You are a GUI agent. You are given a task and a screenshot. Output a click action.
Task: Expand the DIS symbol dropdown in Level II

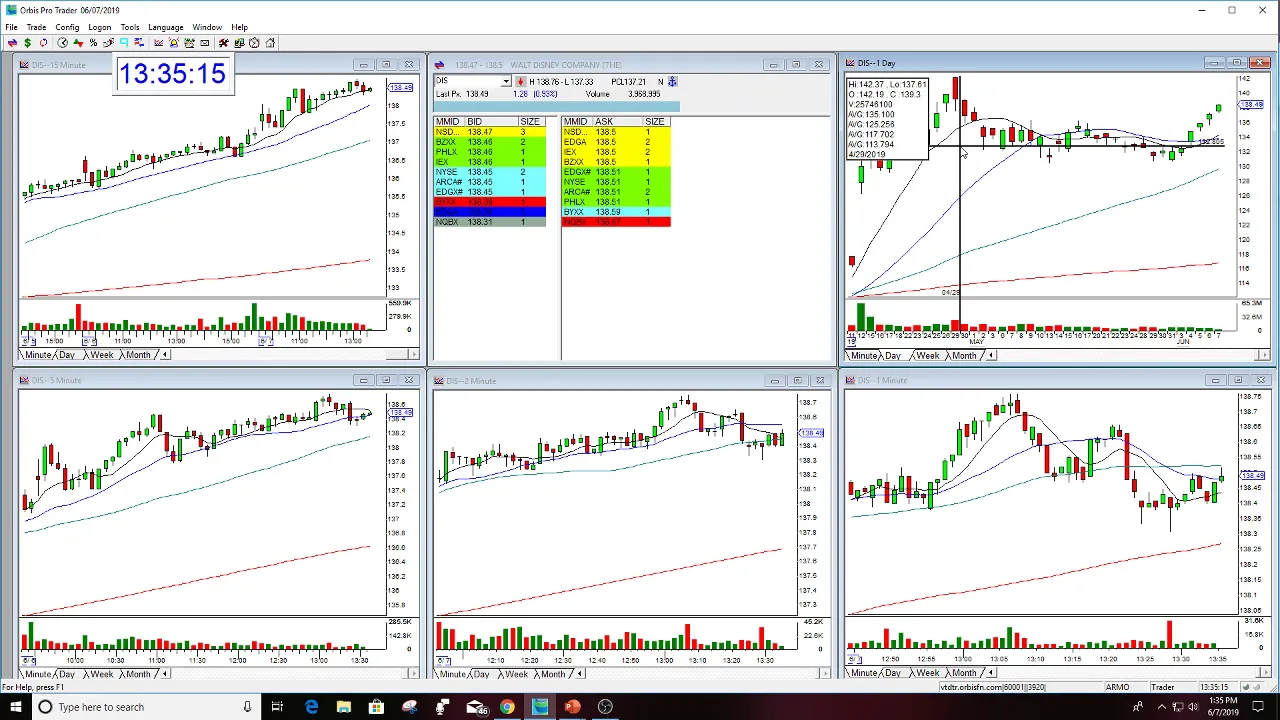[x=506, y=81]
